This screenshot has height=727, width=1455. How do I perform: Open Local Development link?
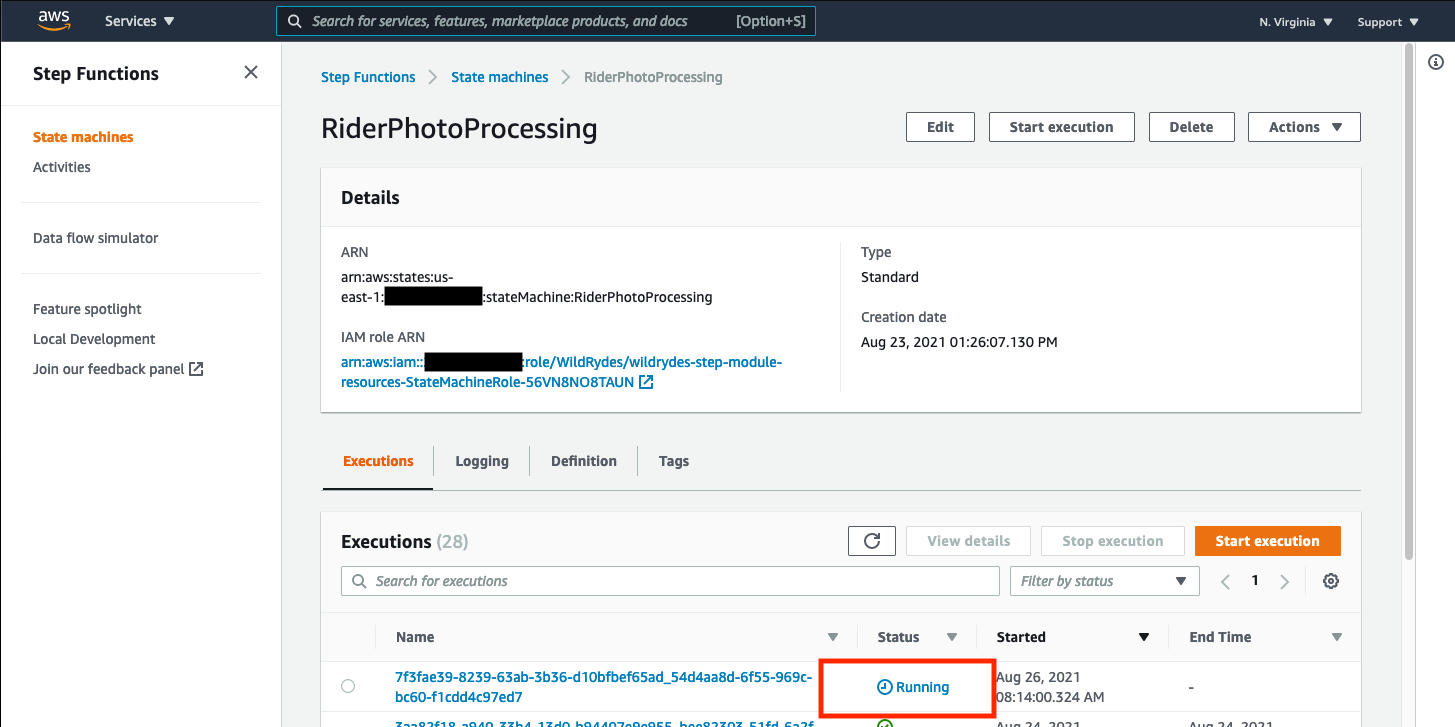(94, 339)
